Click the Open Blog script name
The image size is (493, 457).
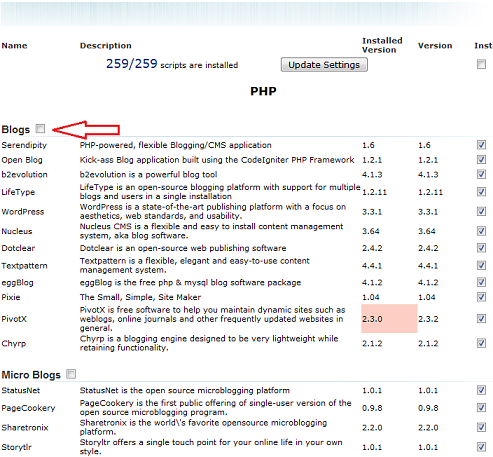click(22, 160)
